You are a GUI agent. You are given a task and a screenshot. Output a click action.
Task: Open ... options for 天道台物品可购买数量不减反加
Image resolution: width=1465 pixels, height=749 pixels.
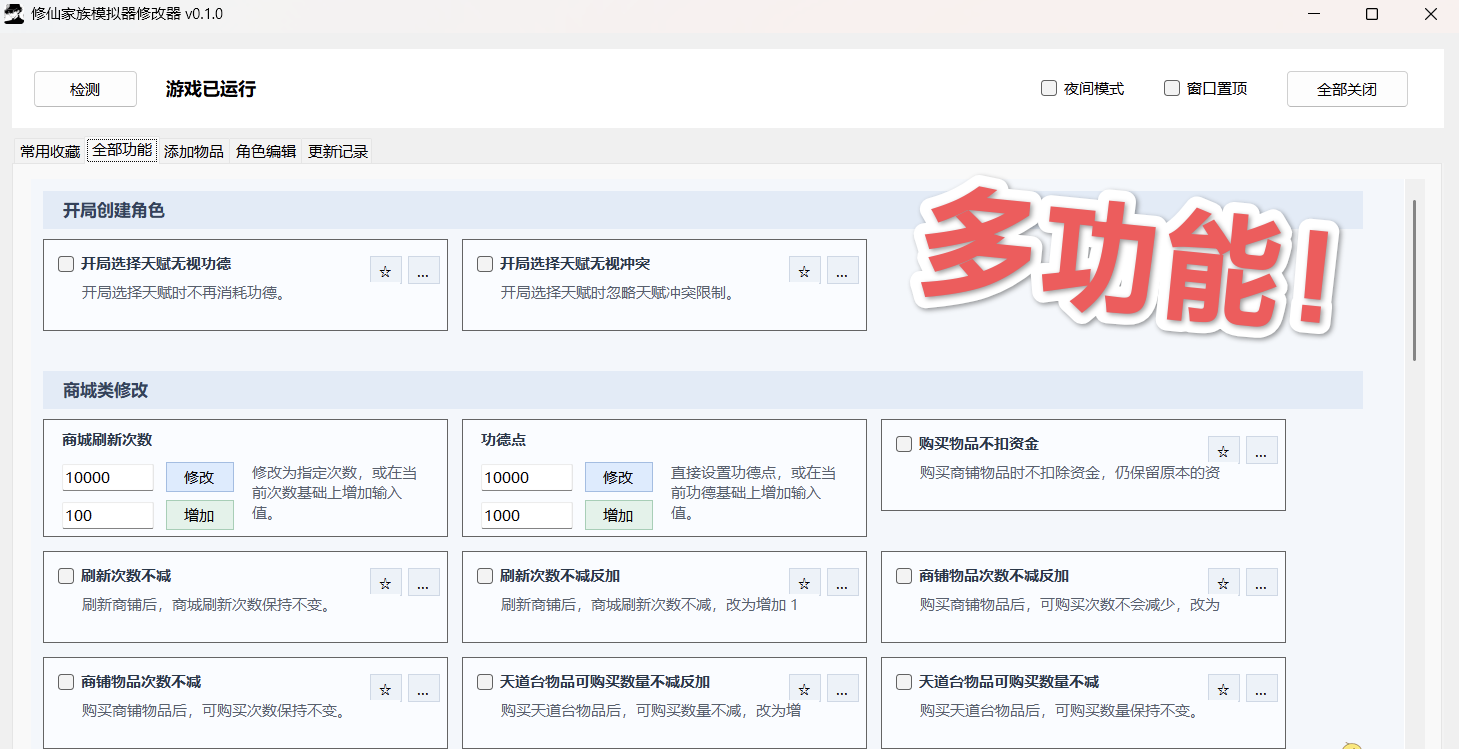click(x=843, y=689)
